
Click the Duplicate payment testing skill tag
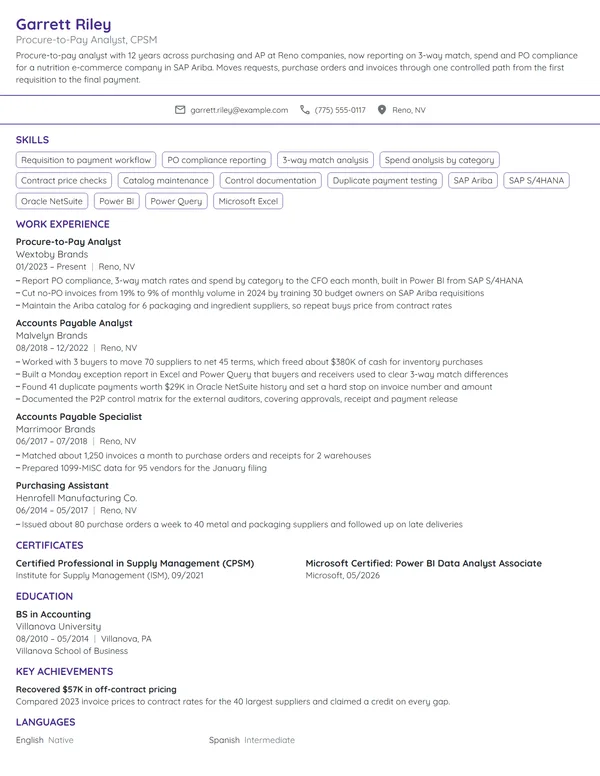pyautogui.click(x=385, y=181)
